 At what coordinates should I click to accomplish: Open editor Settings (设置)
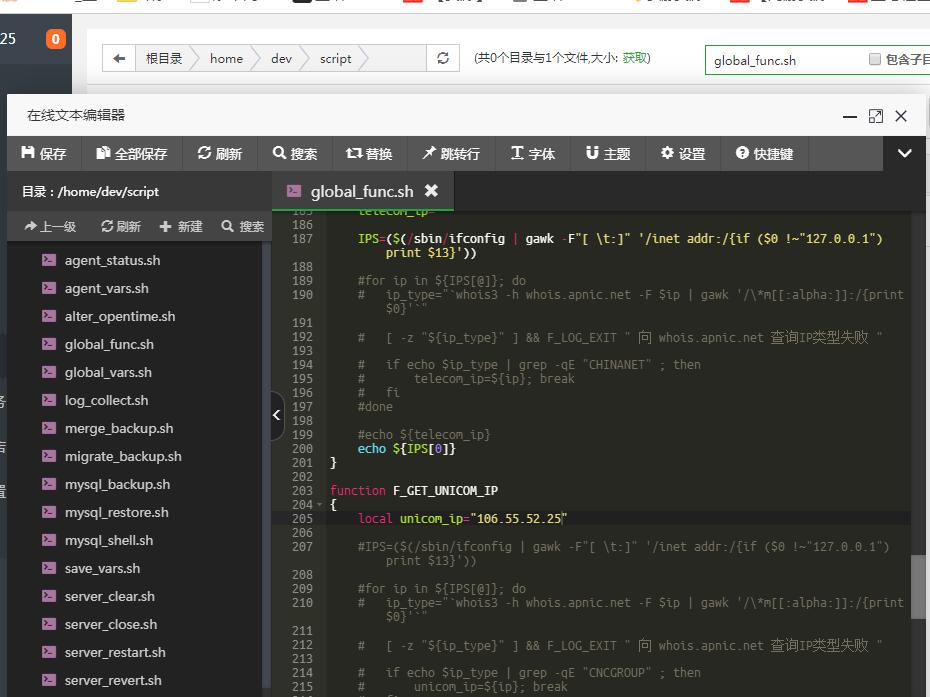(x=682, y=153)
